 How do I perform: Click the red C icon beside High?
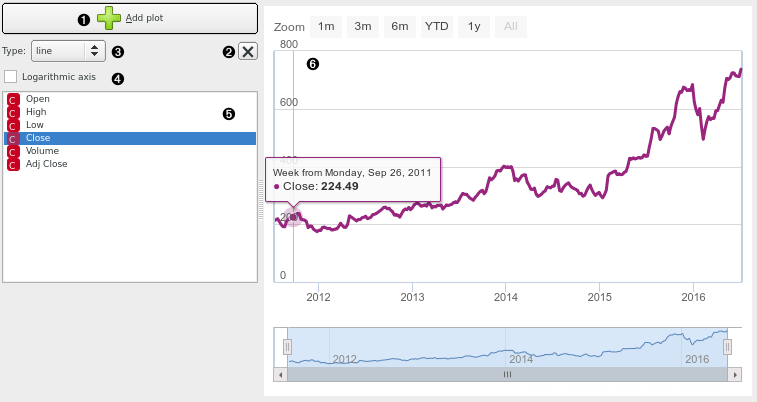click(x=13, y=112)
